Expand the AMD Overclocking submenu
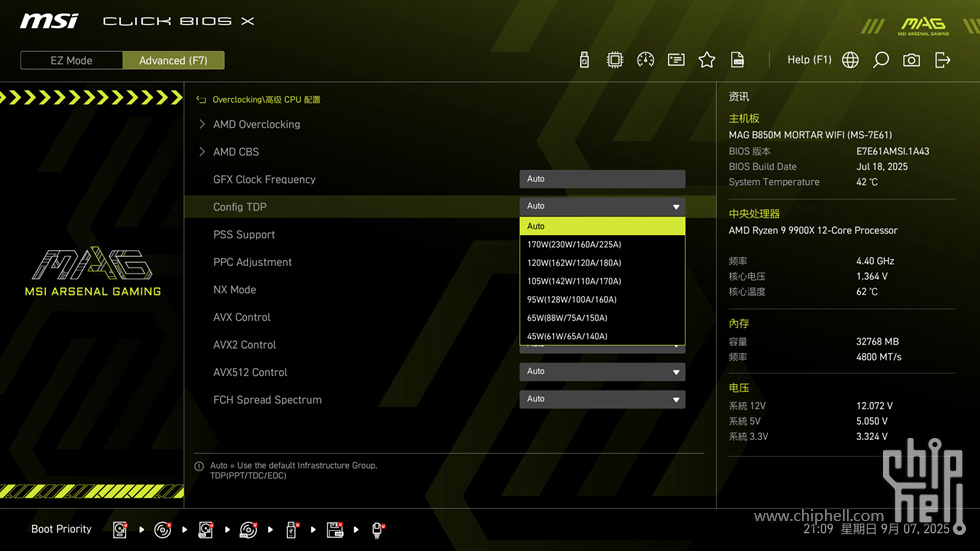Image resolution: width=980 pixels, height=551 pixels. click(x=256, y=124)
